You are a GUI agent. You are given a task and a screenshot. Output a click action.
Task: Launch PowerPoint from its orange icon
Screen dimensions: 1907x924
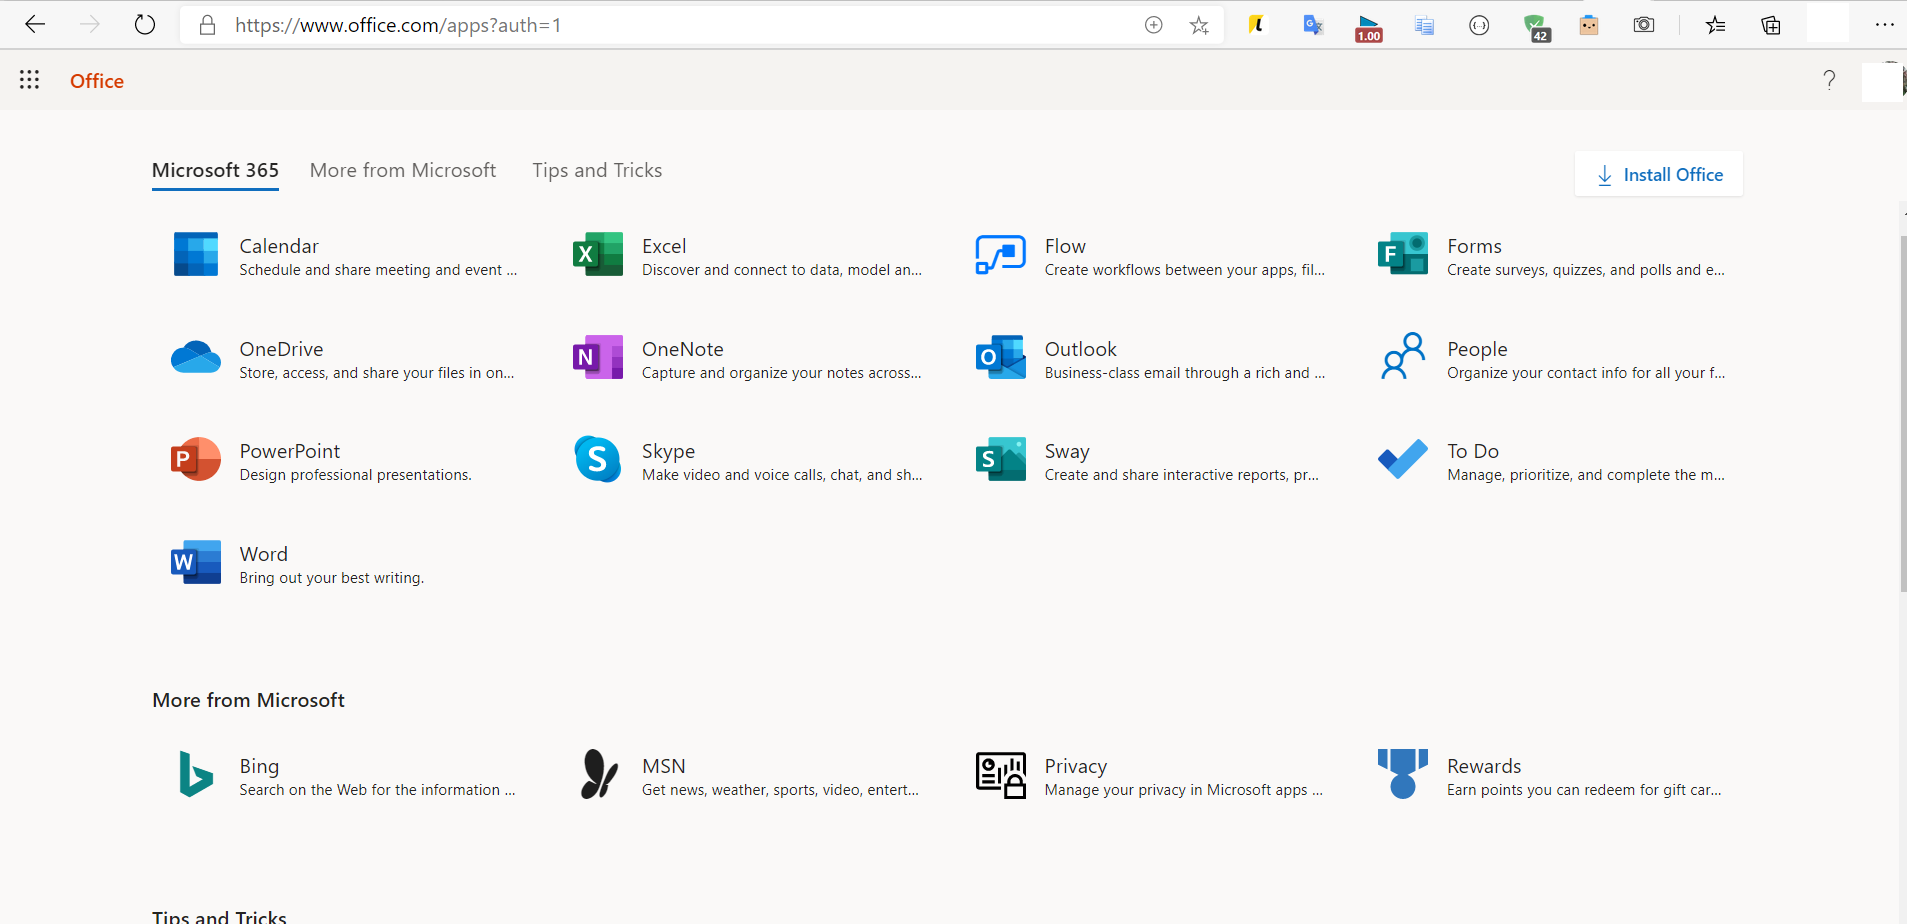196,459
